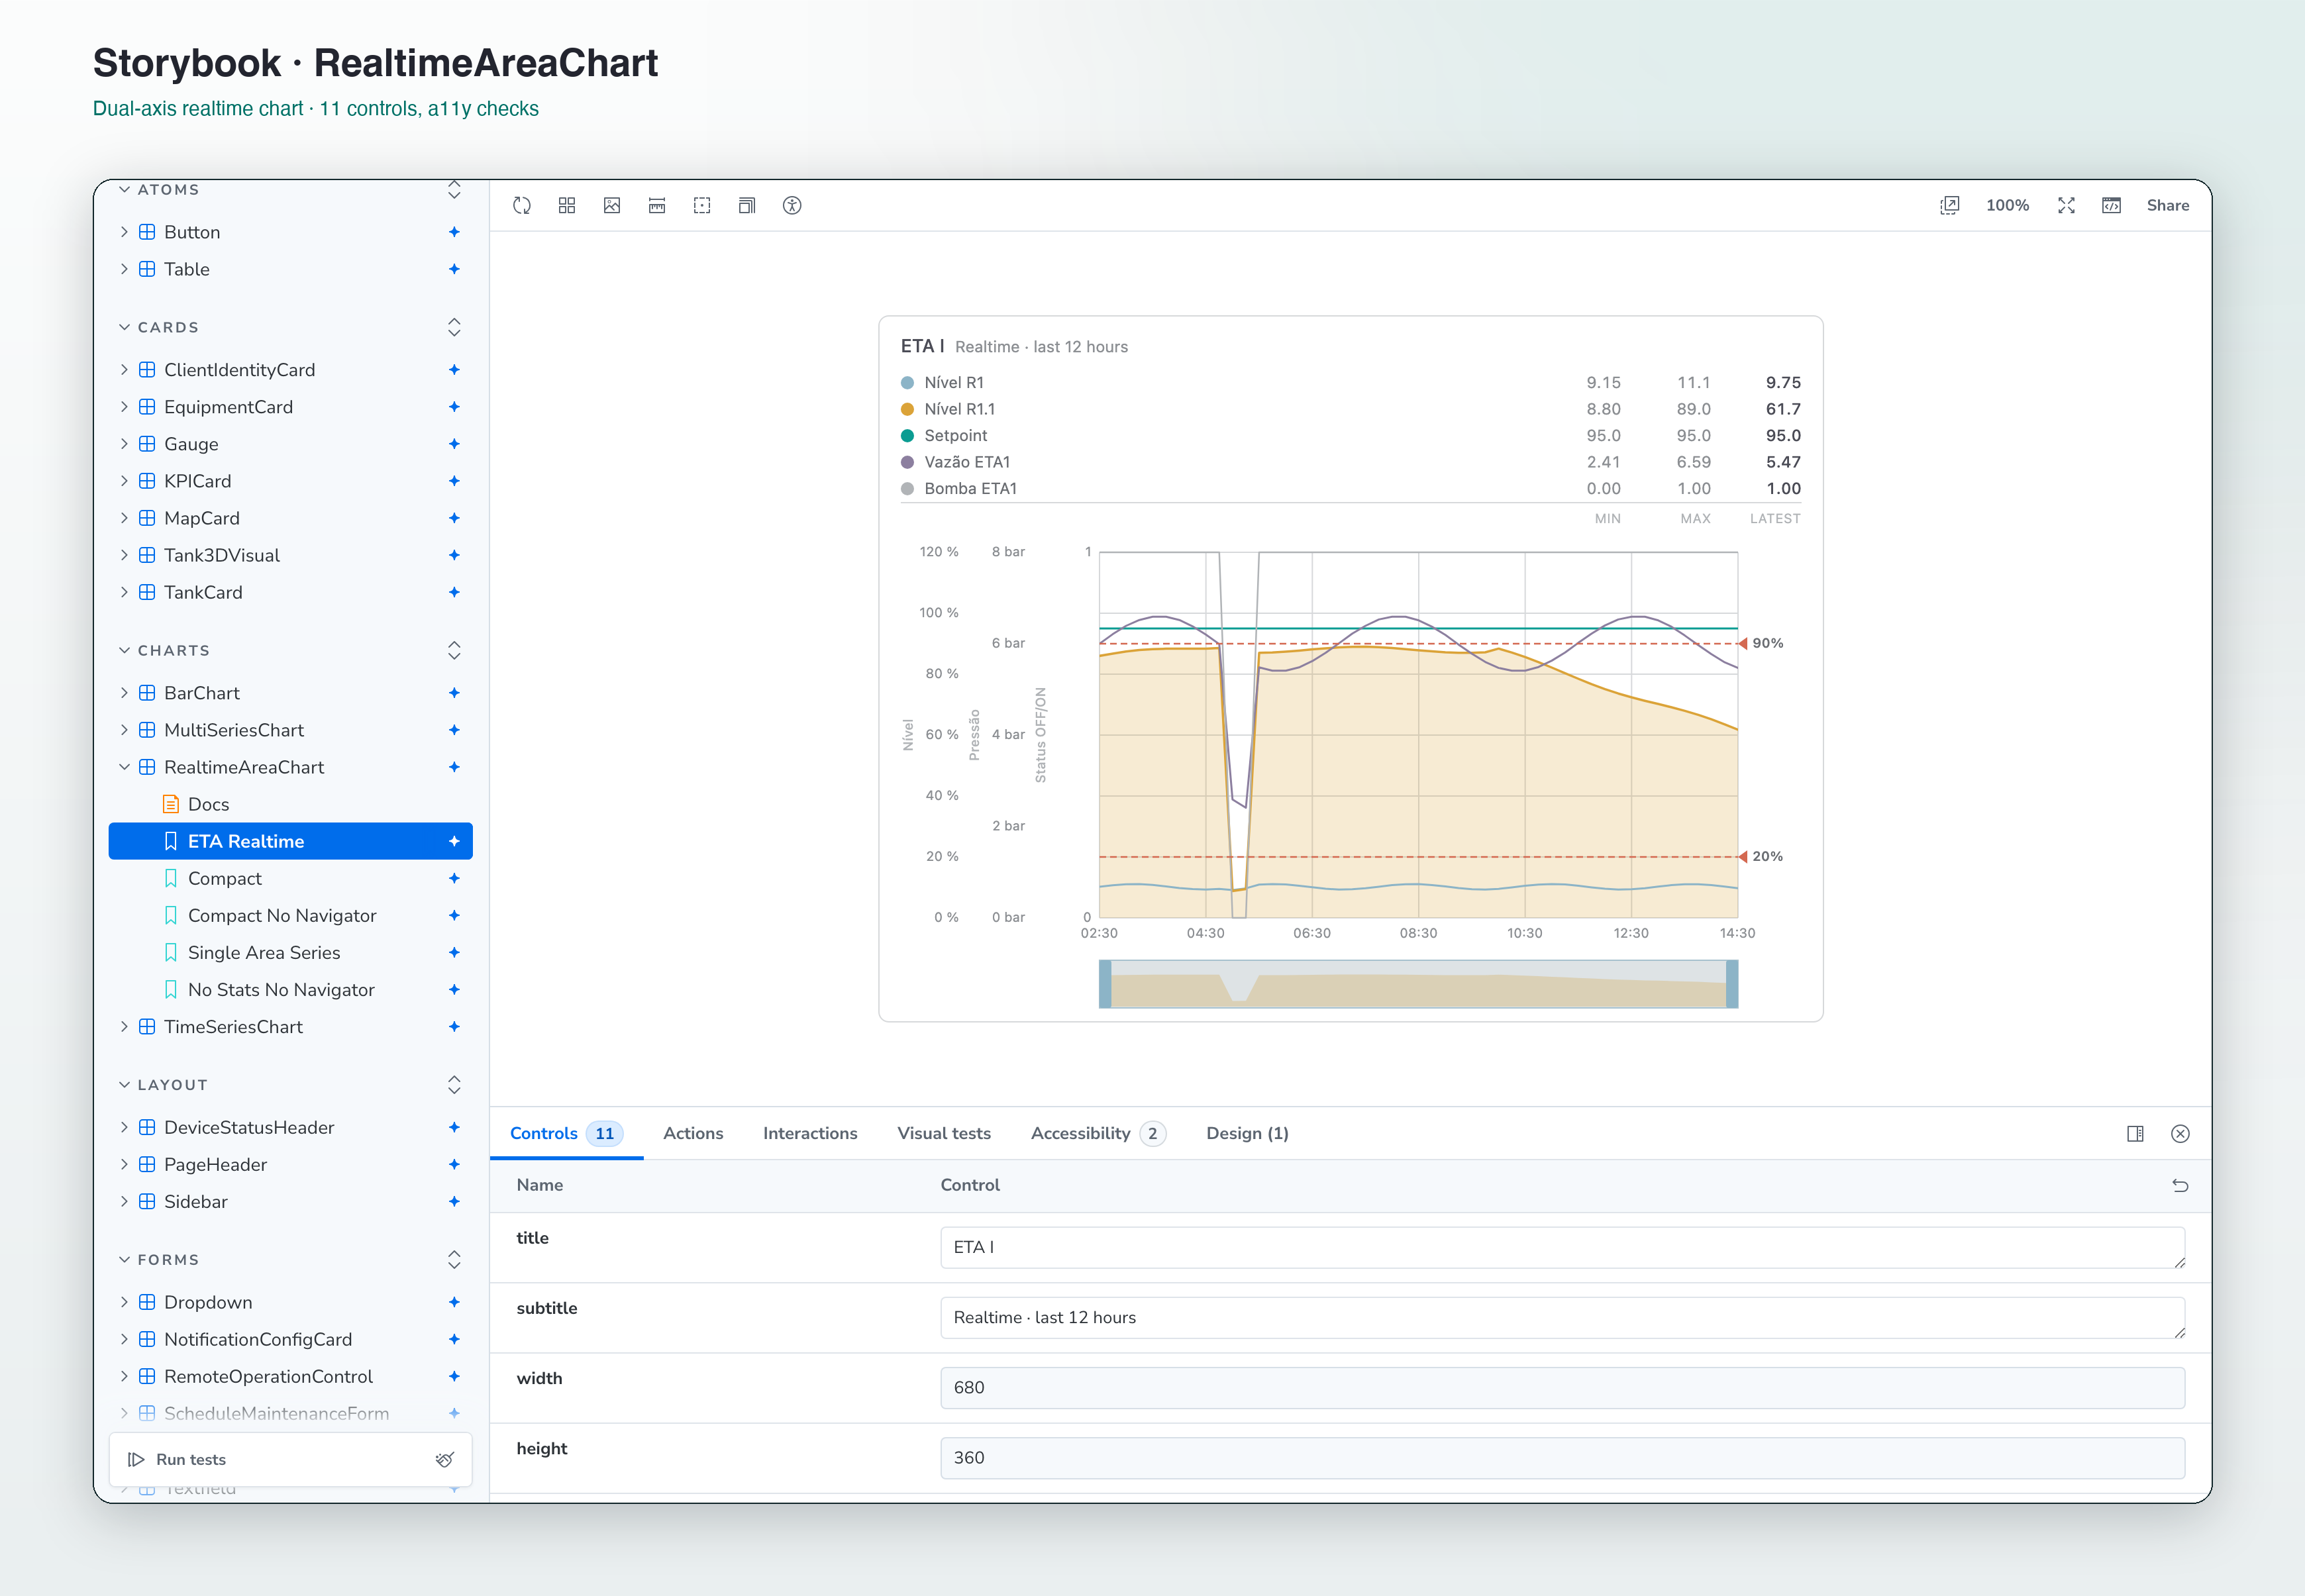
Task: Toggle Nível R1.1 series in legend
Action: coord(948,409)
